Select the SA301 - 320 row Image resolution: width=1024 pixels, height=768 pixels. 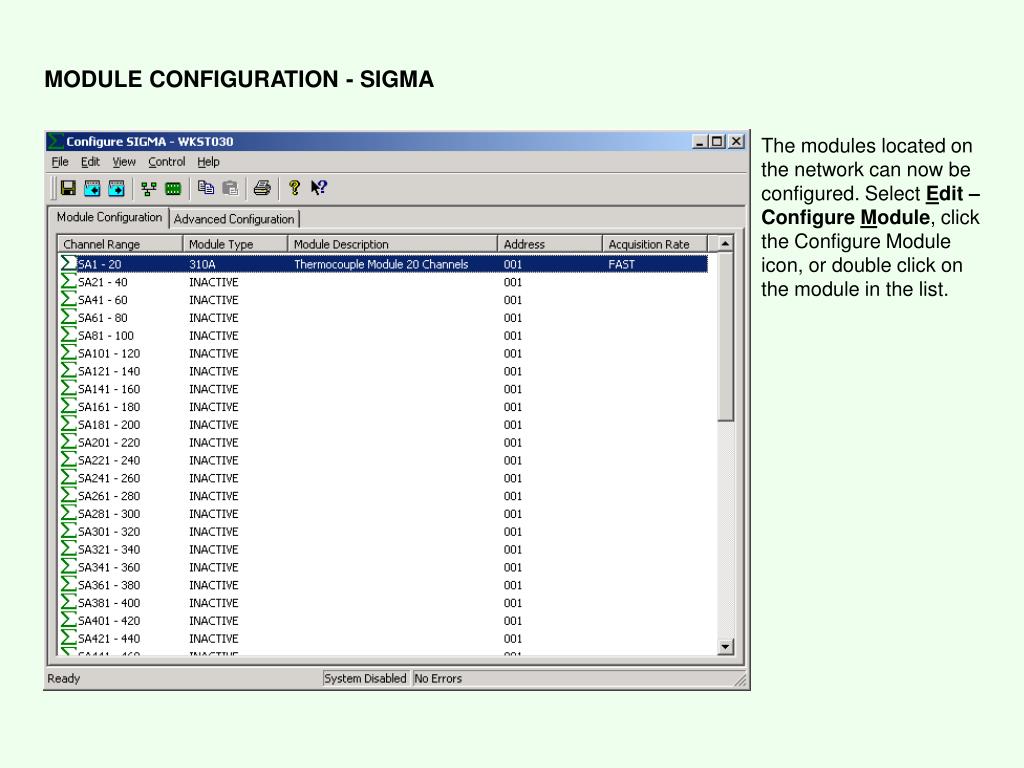383,532
